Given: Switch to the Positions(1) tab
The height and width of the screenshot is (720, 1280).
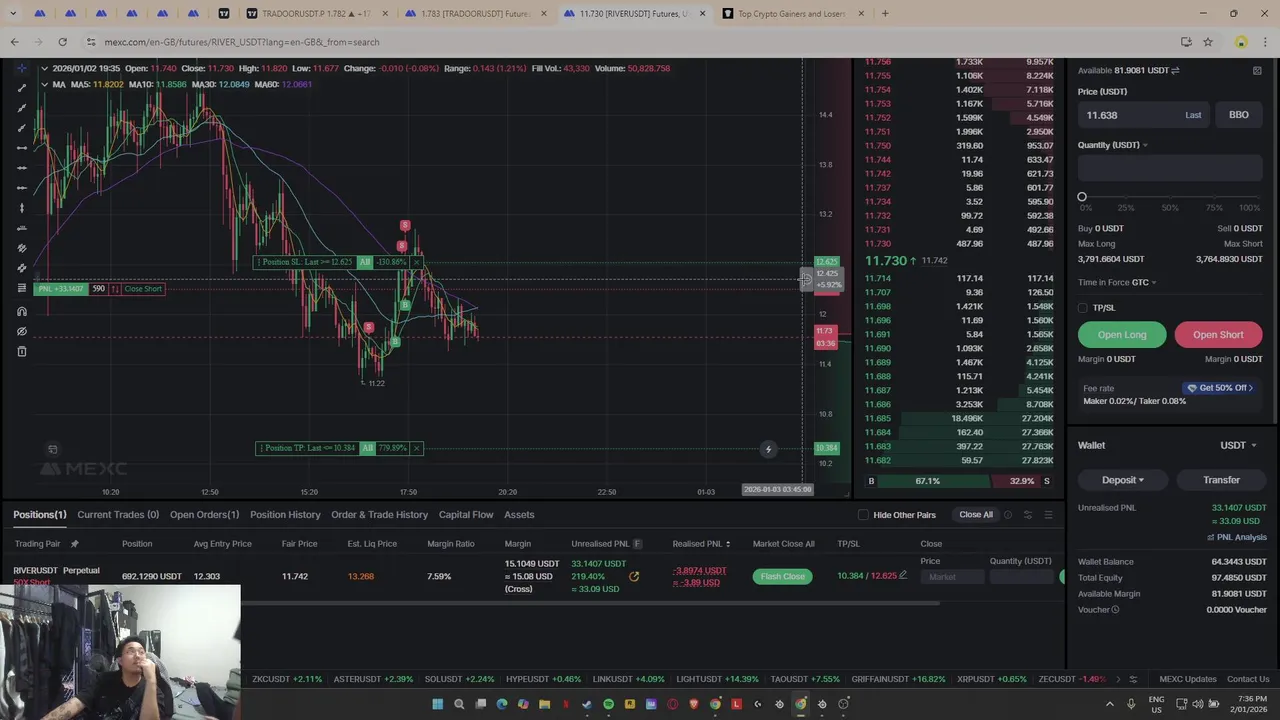Looking at the screenshot, I should [x=40, y=515].
